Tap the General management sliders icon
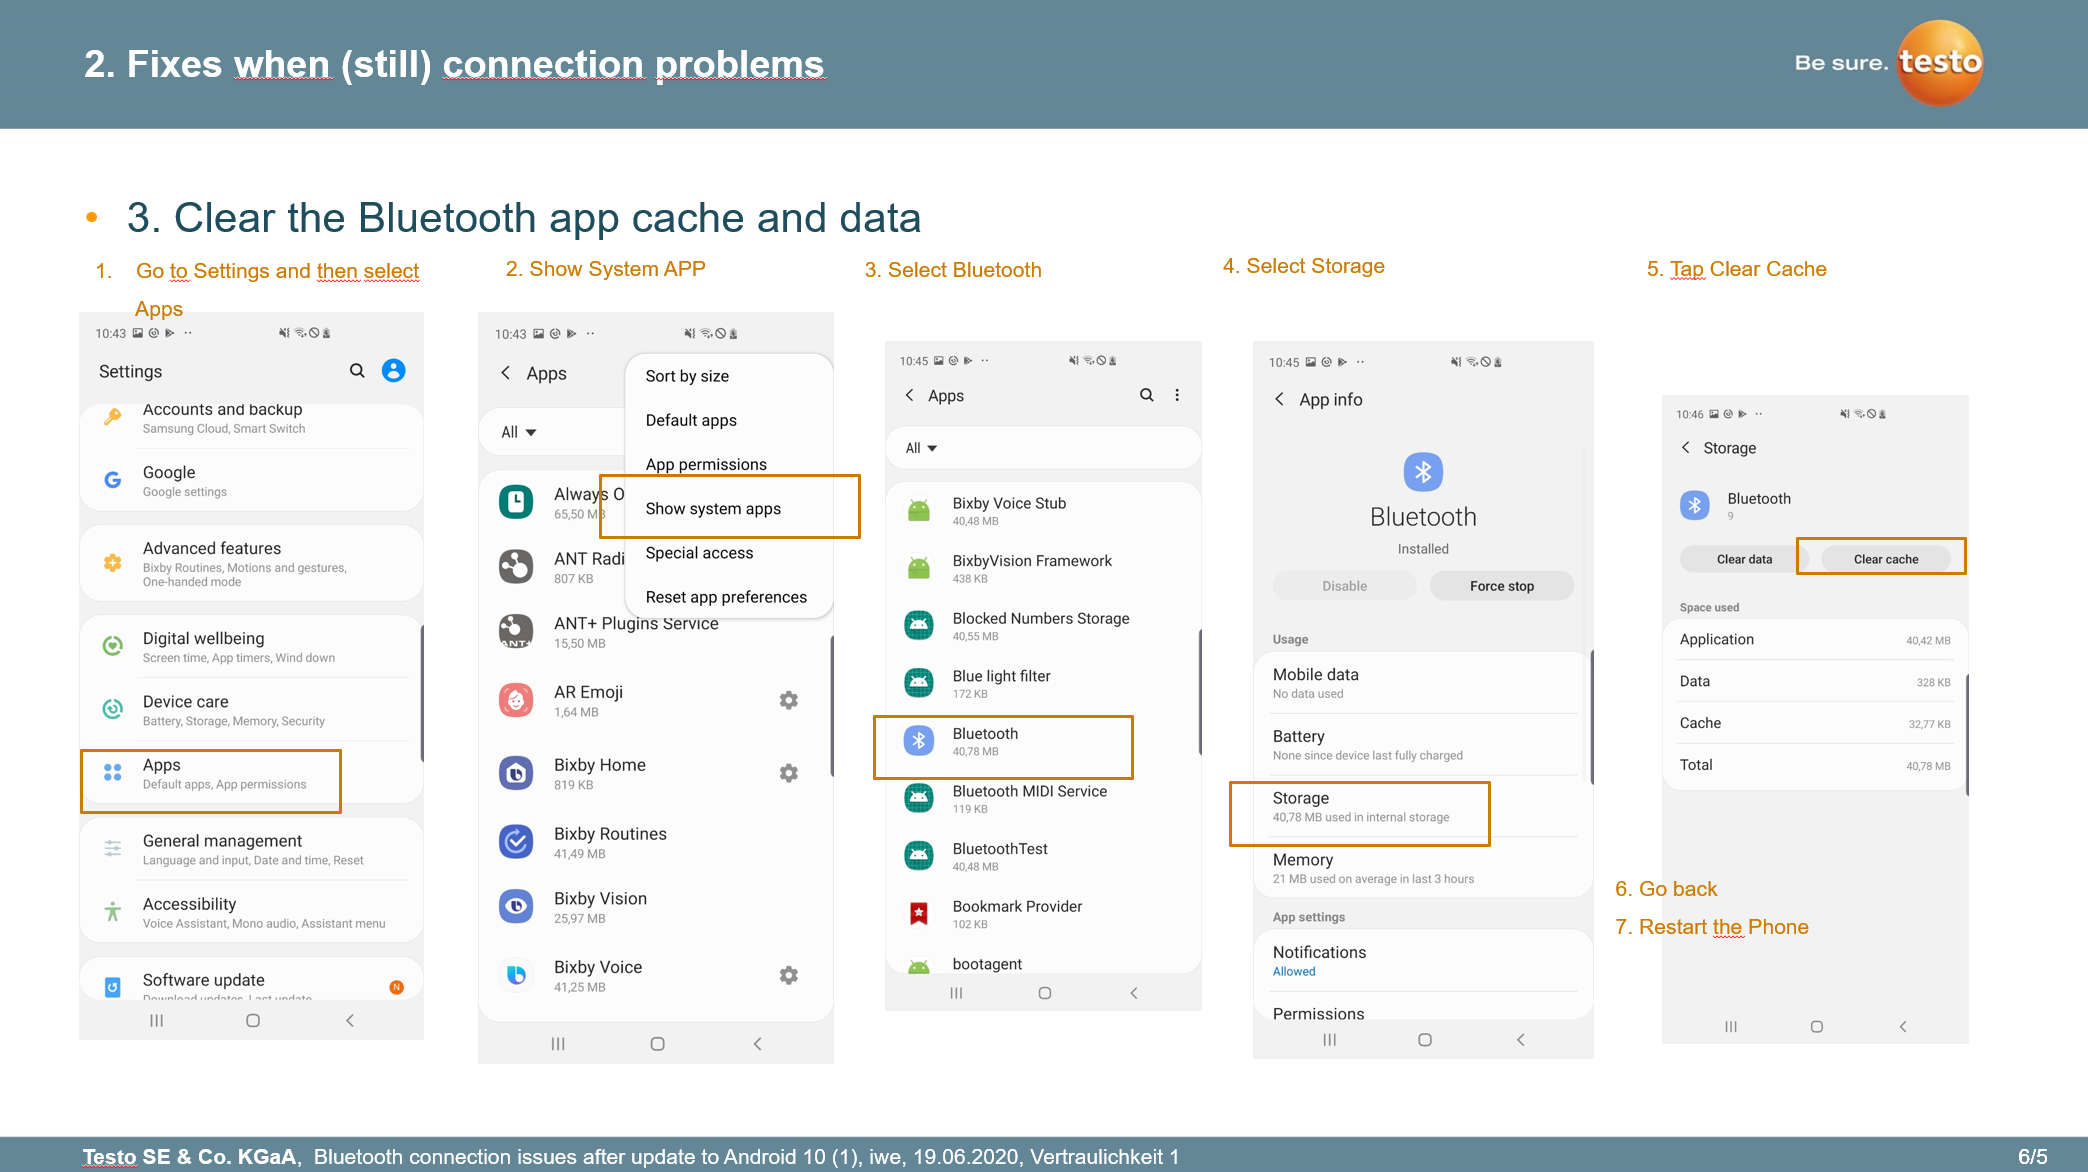2088x1172 pixels. point(113,848)
